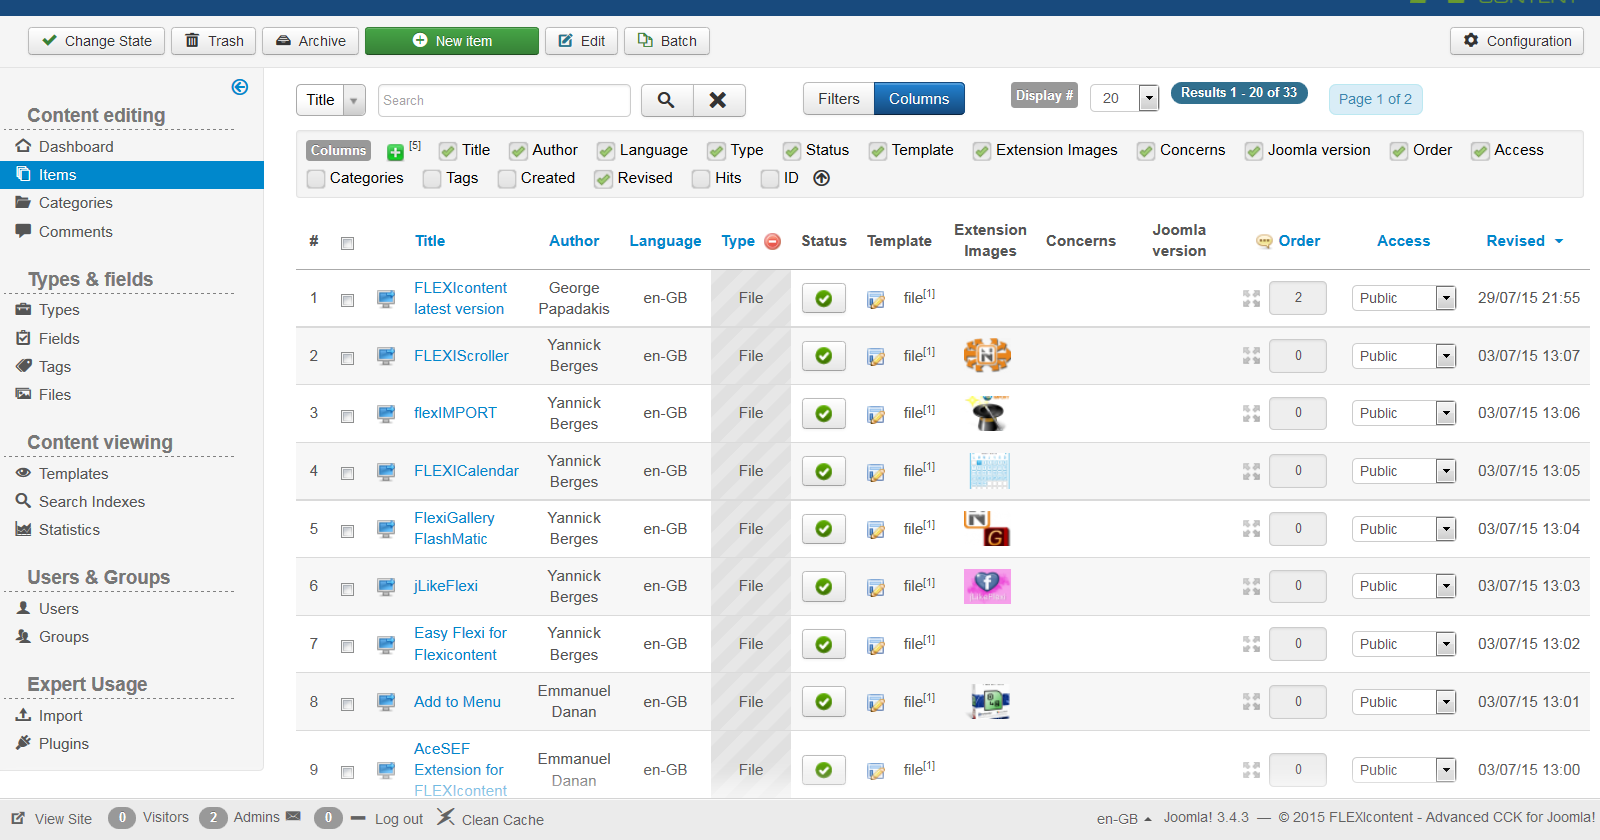
Task: Open the Access dropdown for flexIMPORT
Action: (1404, 413)
